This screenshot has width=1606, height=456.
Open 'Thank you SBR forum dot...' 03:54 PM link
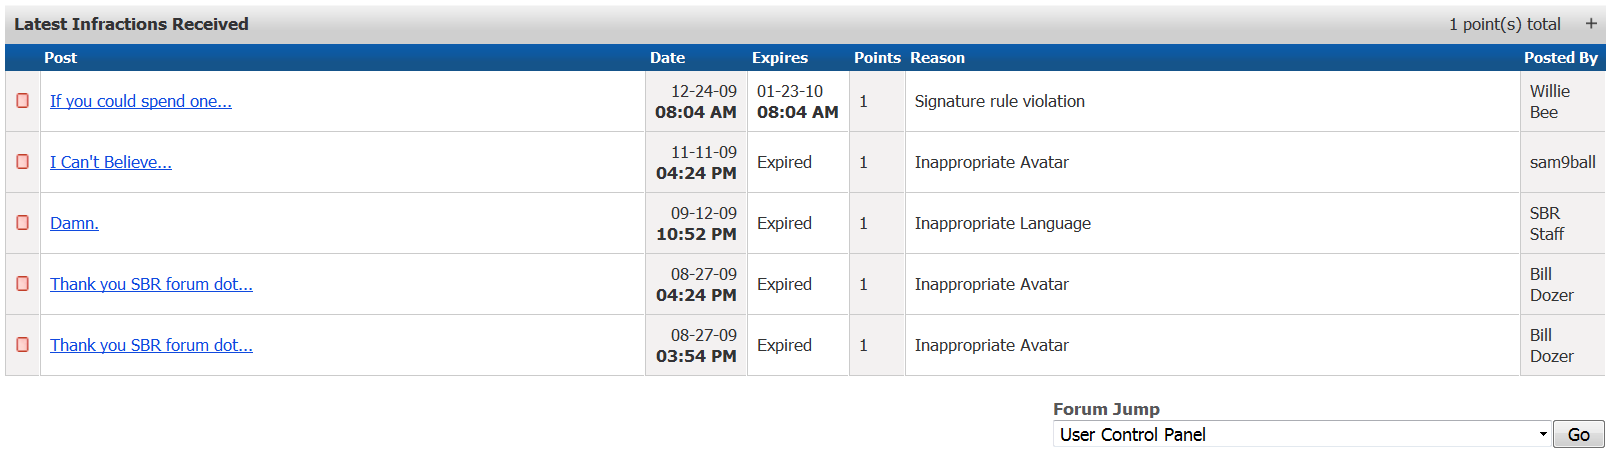click(x=151, y=345)
